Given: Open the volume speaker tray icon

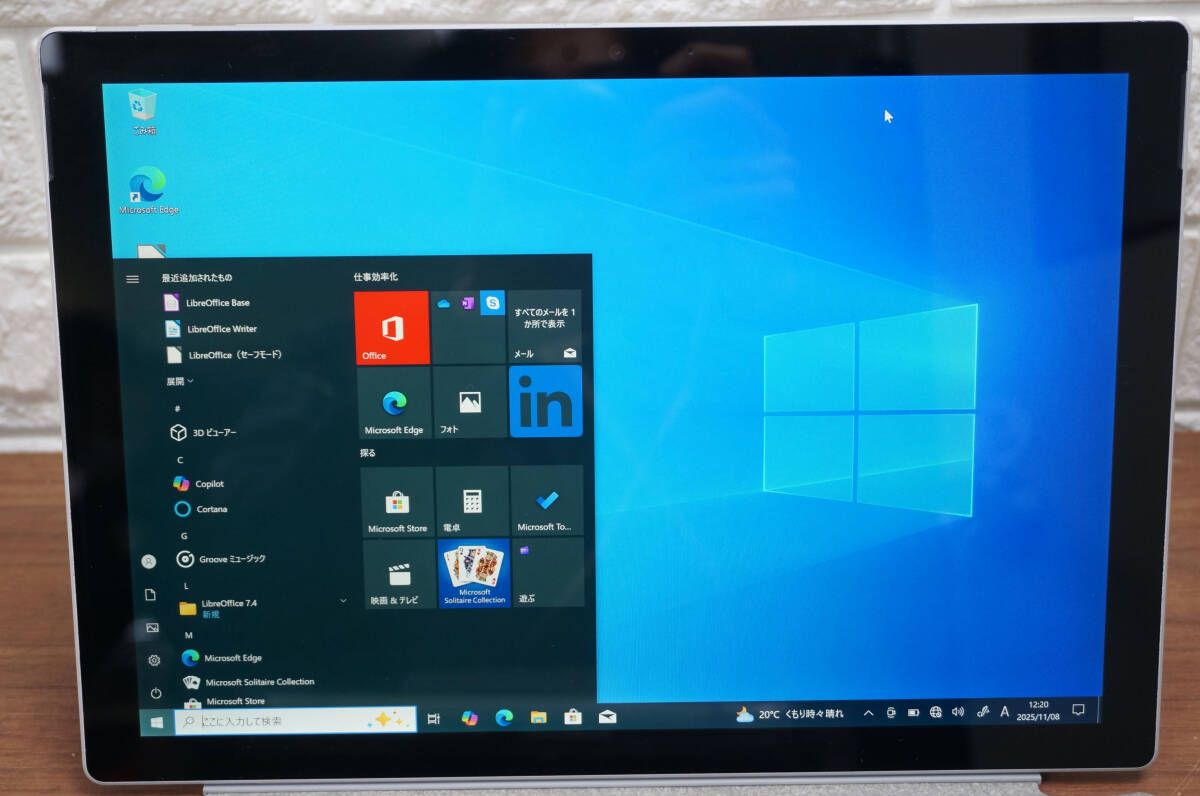Looking at the screenshot, I should (x=958, y=712).
